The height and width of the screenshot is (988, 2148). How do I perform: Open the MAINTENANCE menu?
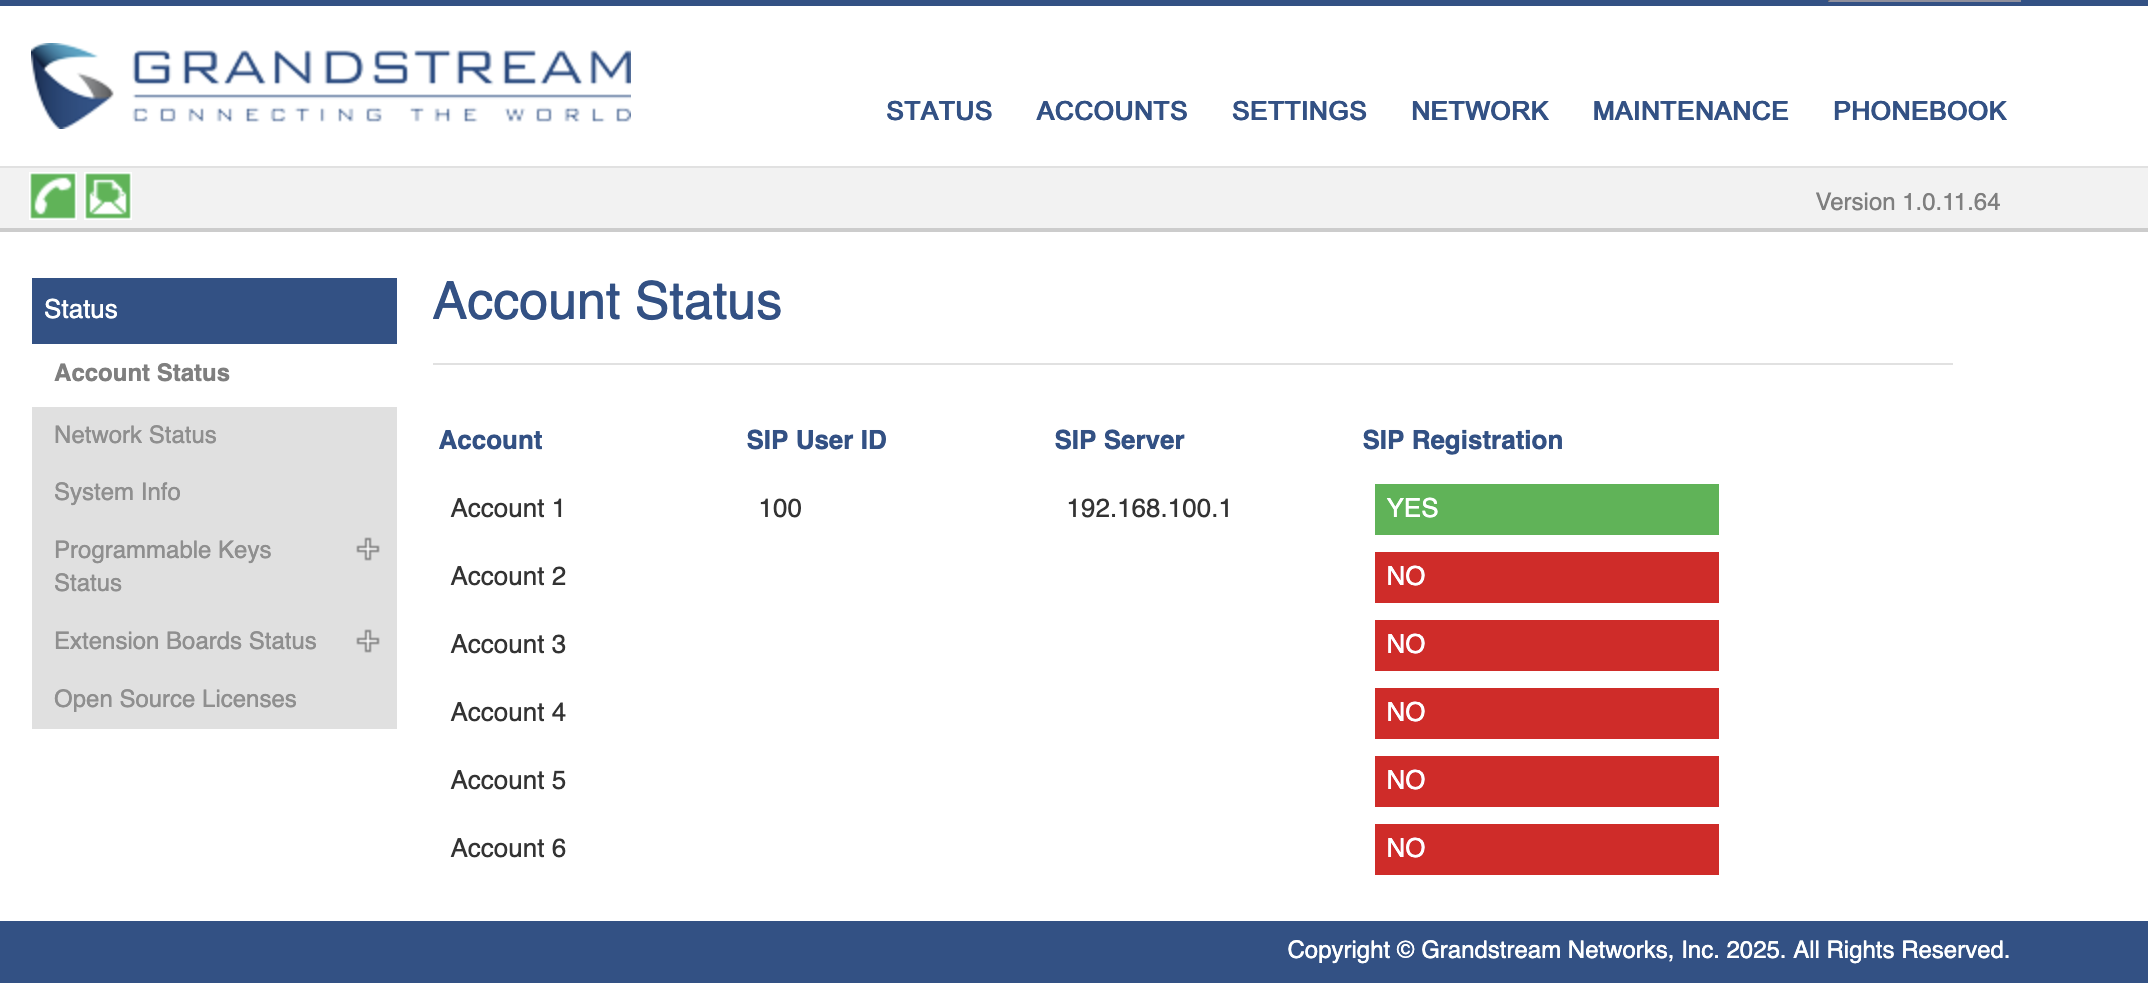[1690, 111]
